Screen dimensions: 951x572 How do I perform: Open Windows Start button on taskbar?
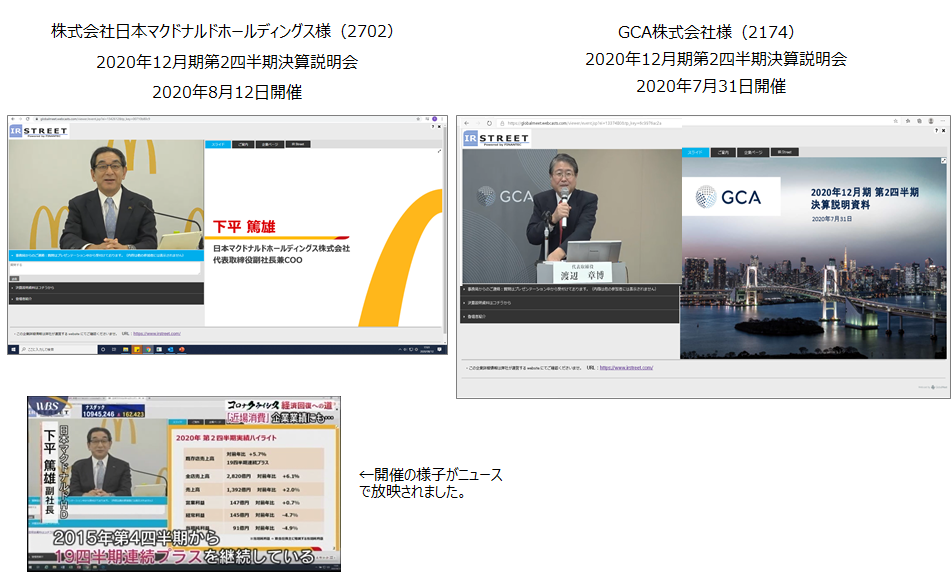point(13,349)
